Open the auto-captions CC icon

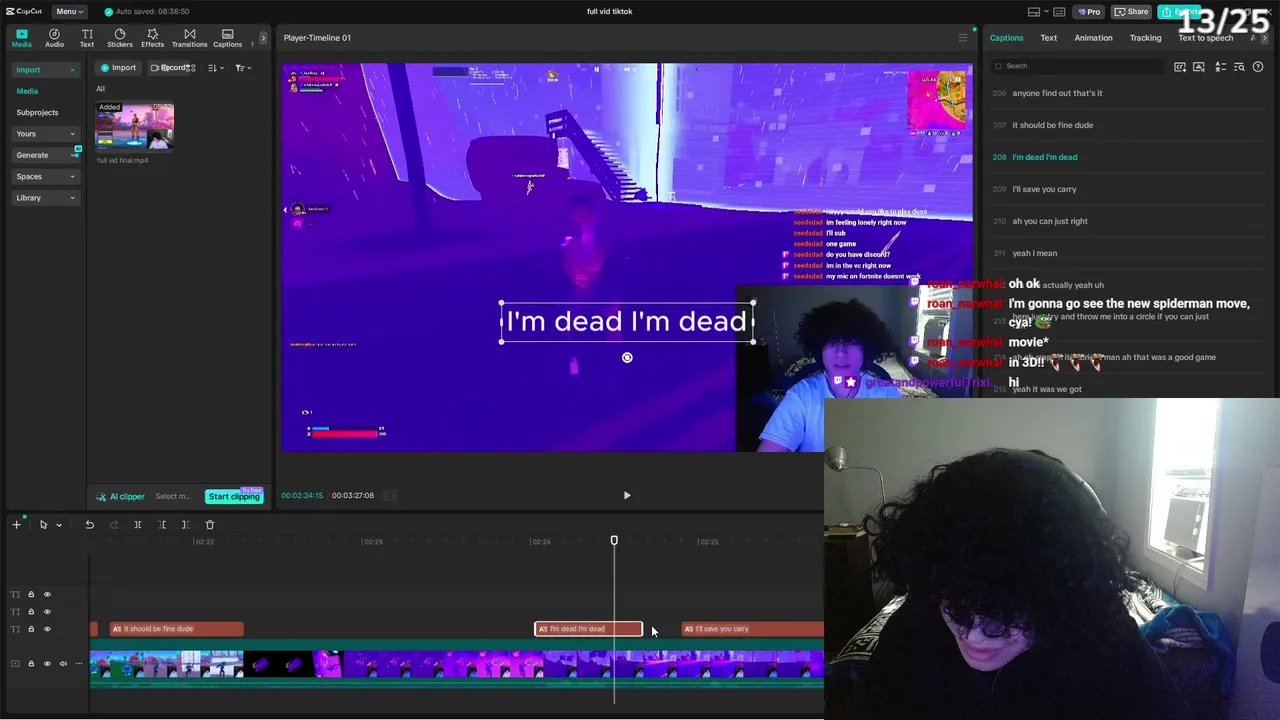tap(1180, 67)
